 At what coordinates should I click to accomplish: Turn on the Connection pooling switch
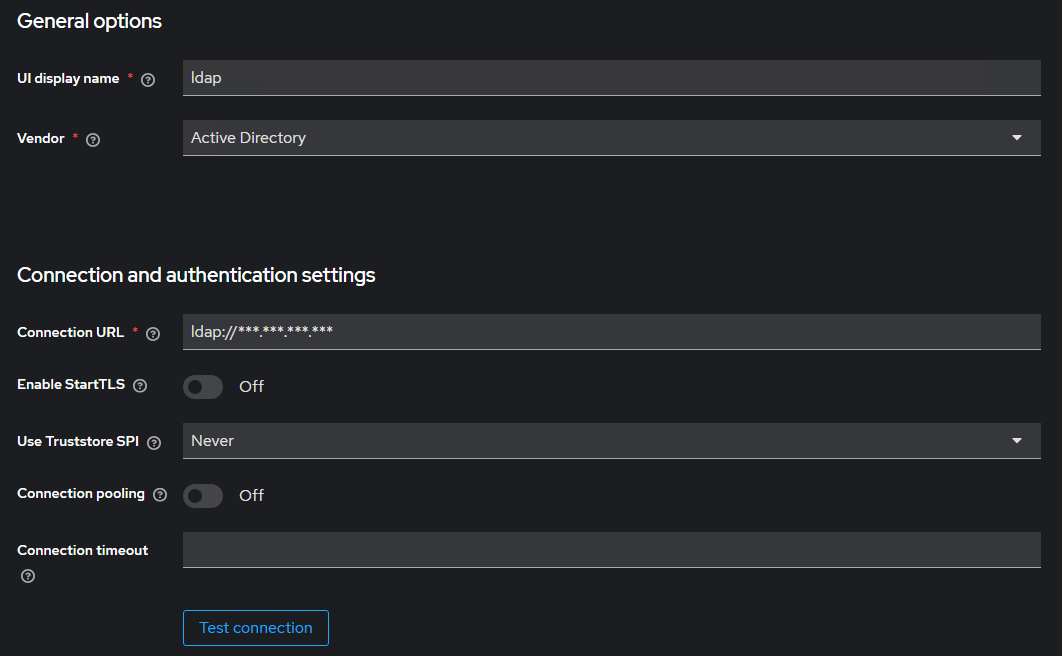click(202, 496)
